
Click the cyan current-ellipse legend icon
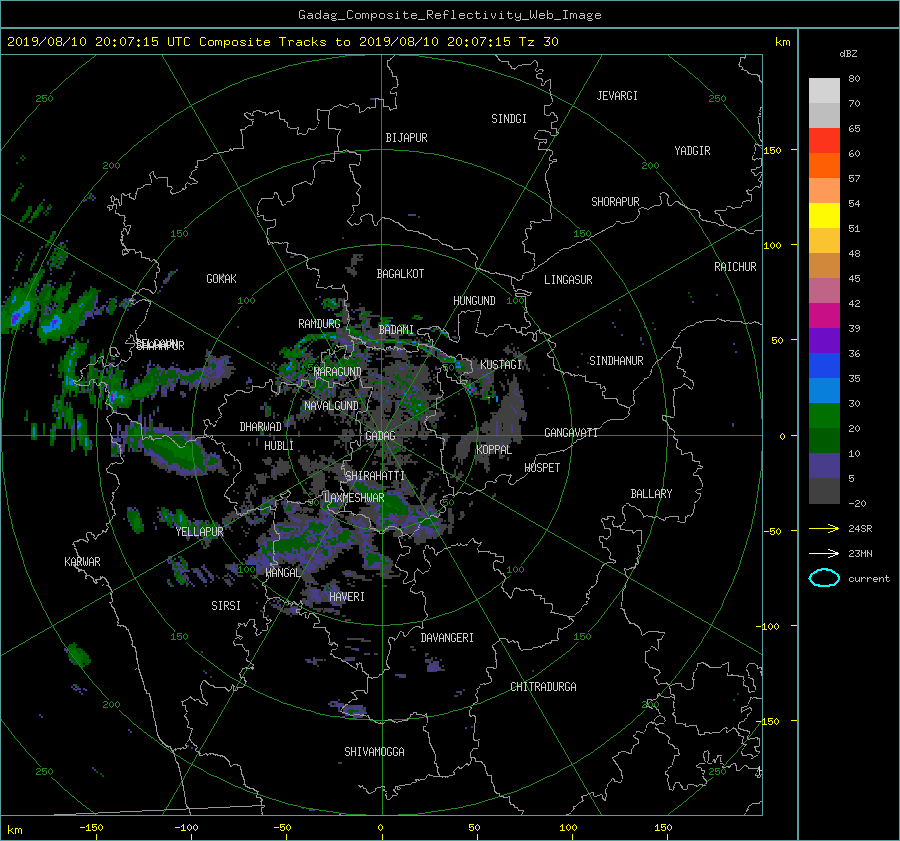pos(824,578)
